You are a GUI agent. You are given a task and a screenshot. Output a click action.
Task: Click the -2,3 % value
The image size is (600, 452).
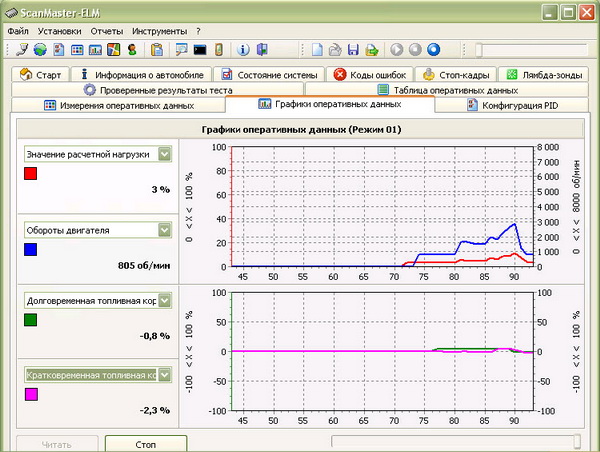tap(155, 410)
